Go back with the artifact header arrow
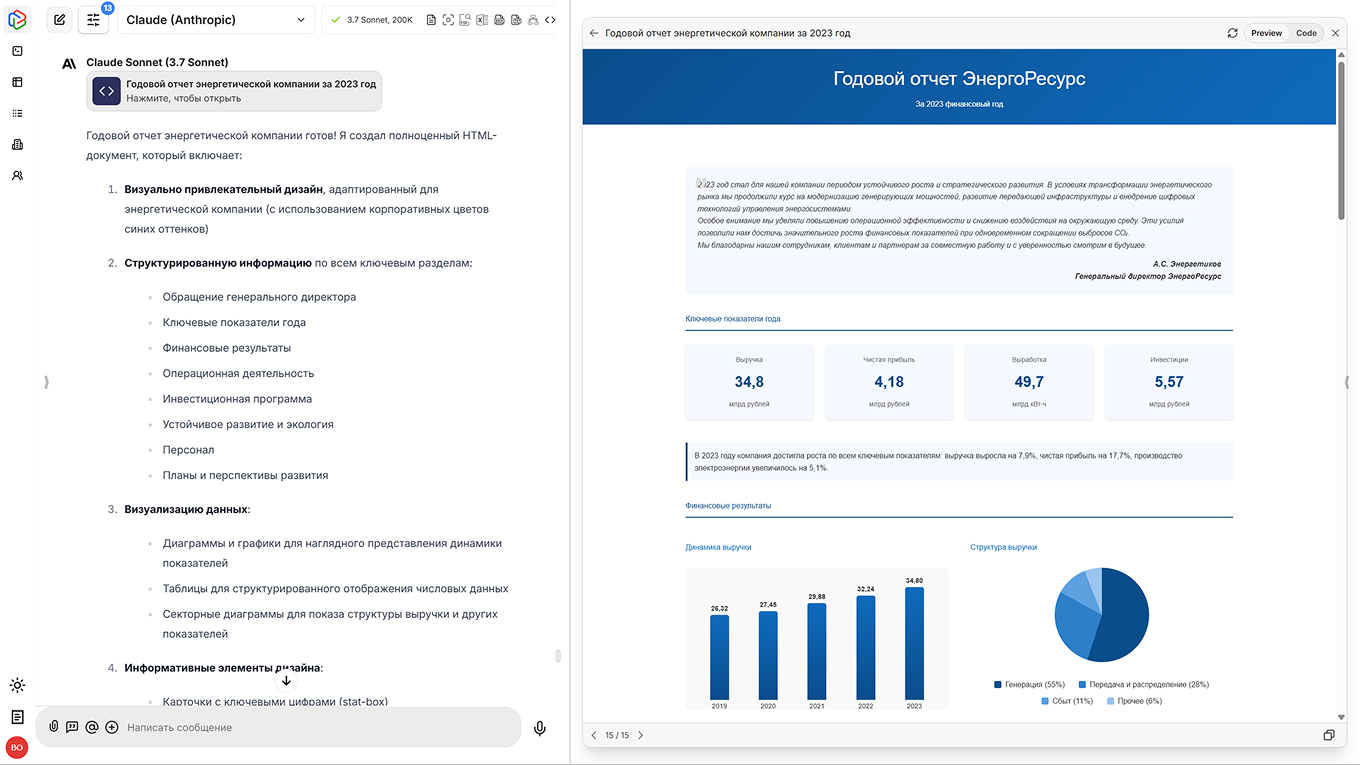The image size is (1360, 765). [594, 33]
